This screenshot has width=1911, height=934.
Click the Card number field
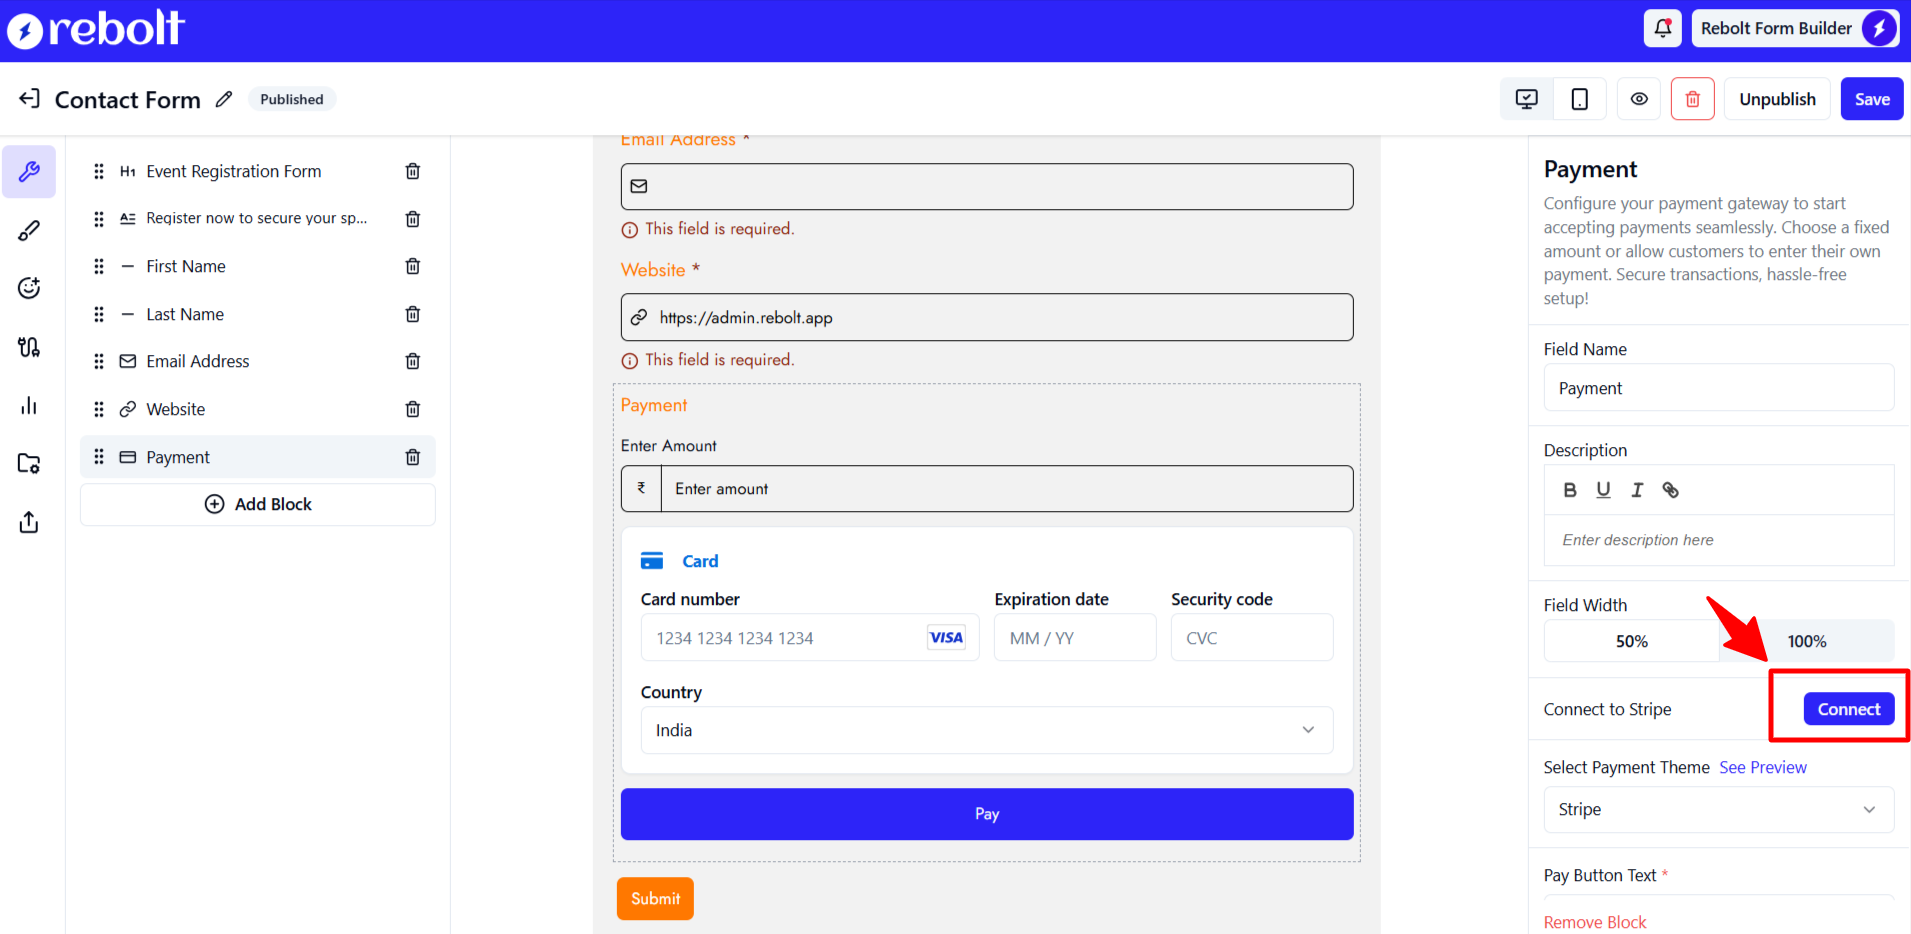(810, 637)
